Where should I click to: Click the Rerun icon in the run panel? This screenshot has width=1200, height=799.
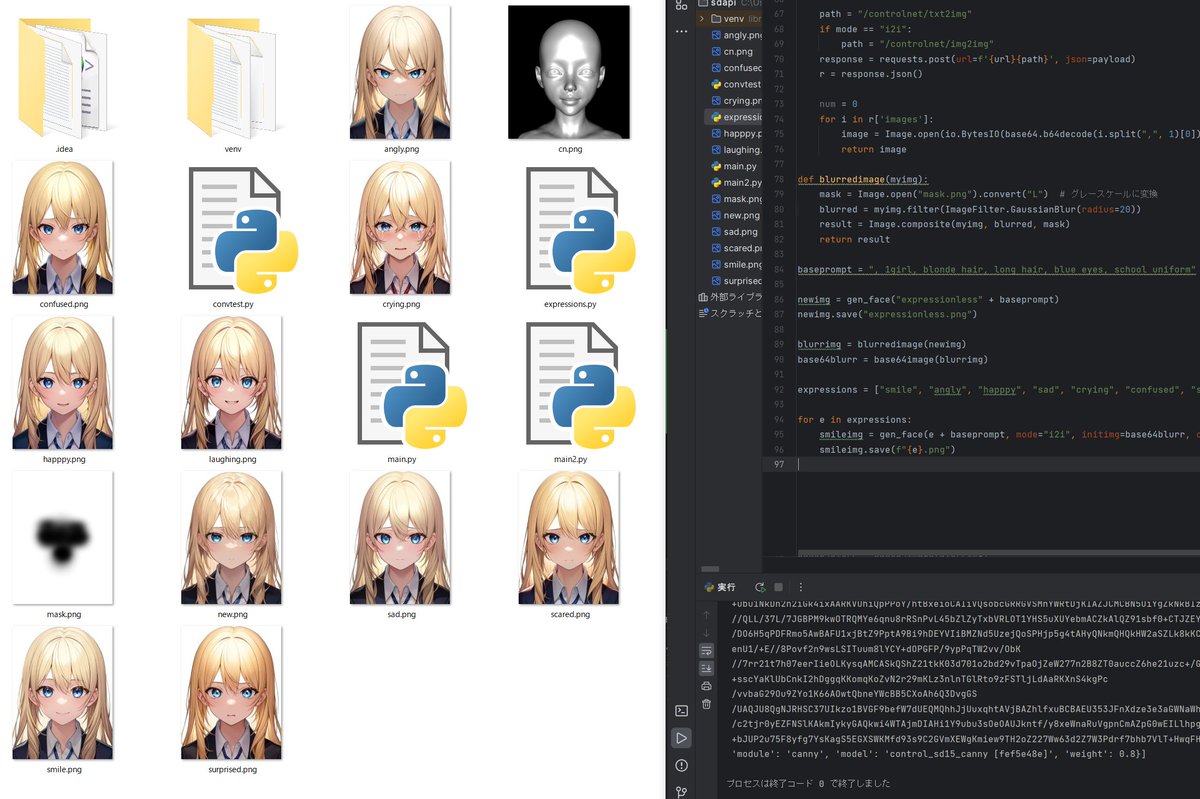pos(760,587)
